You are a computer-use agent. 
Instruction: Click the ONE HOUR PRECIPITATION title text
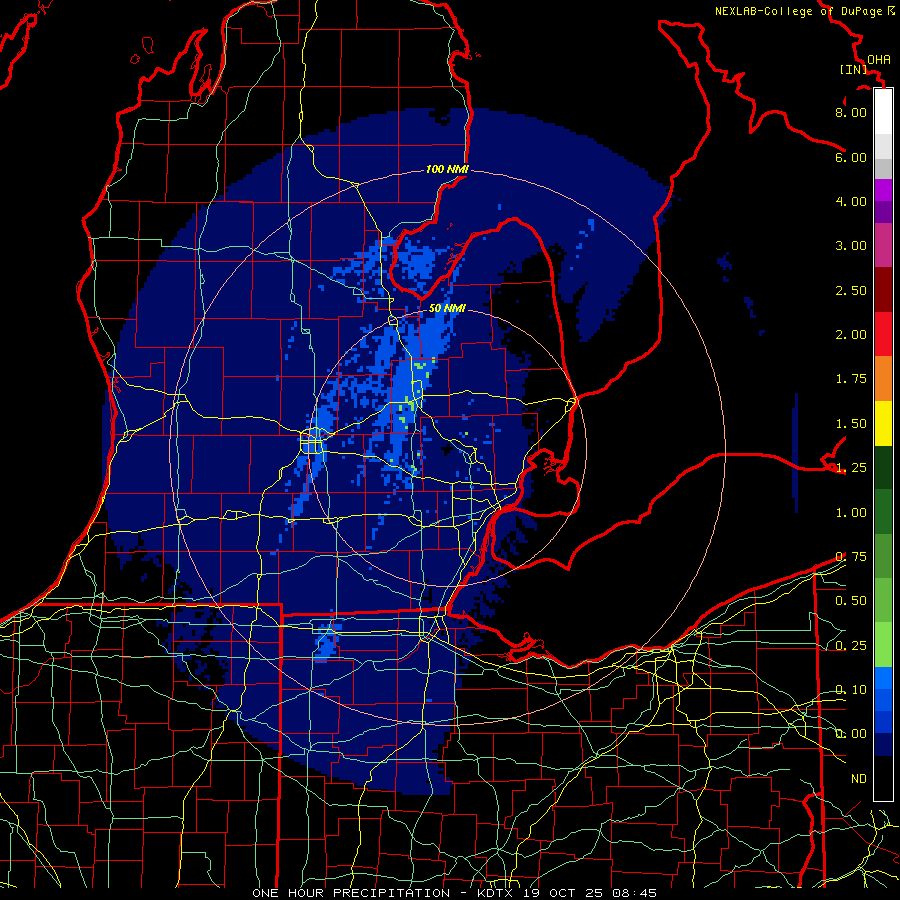pyautogui.click(x=351, y=893)
